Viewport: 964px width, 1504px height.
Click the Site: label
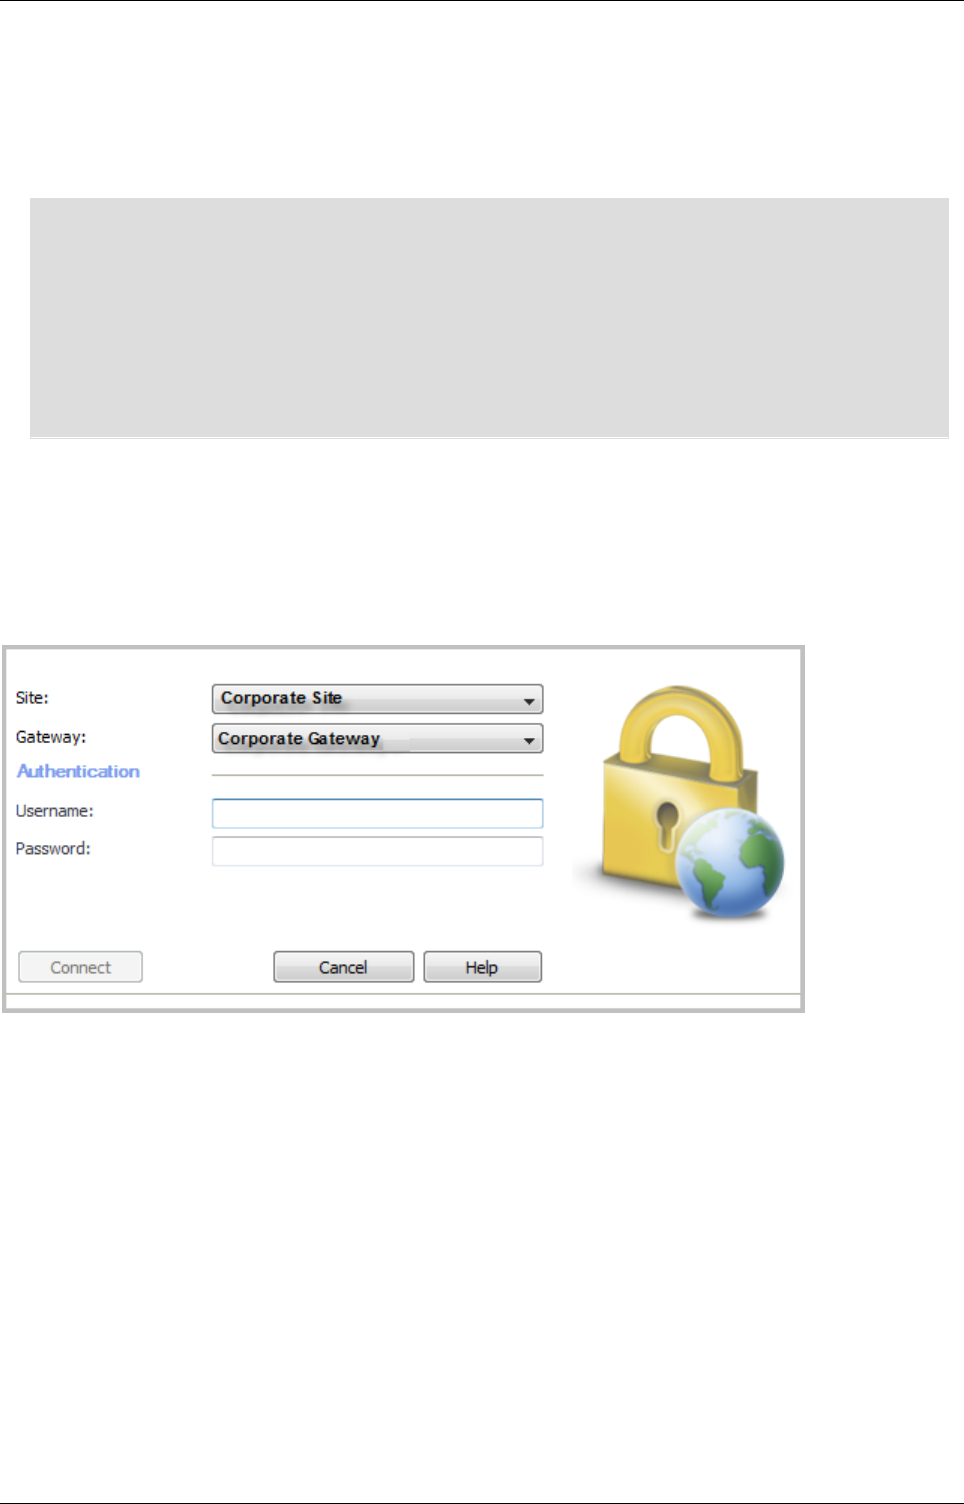[x=32, y=698]
